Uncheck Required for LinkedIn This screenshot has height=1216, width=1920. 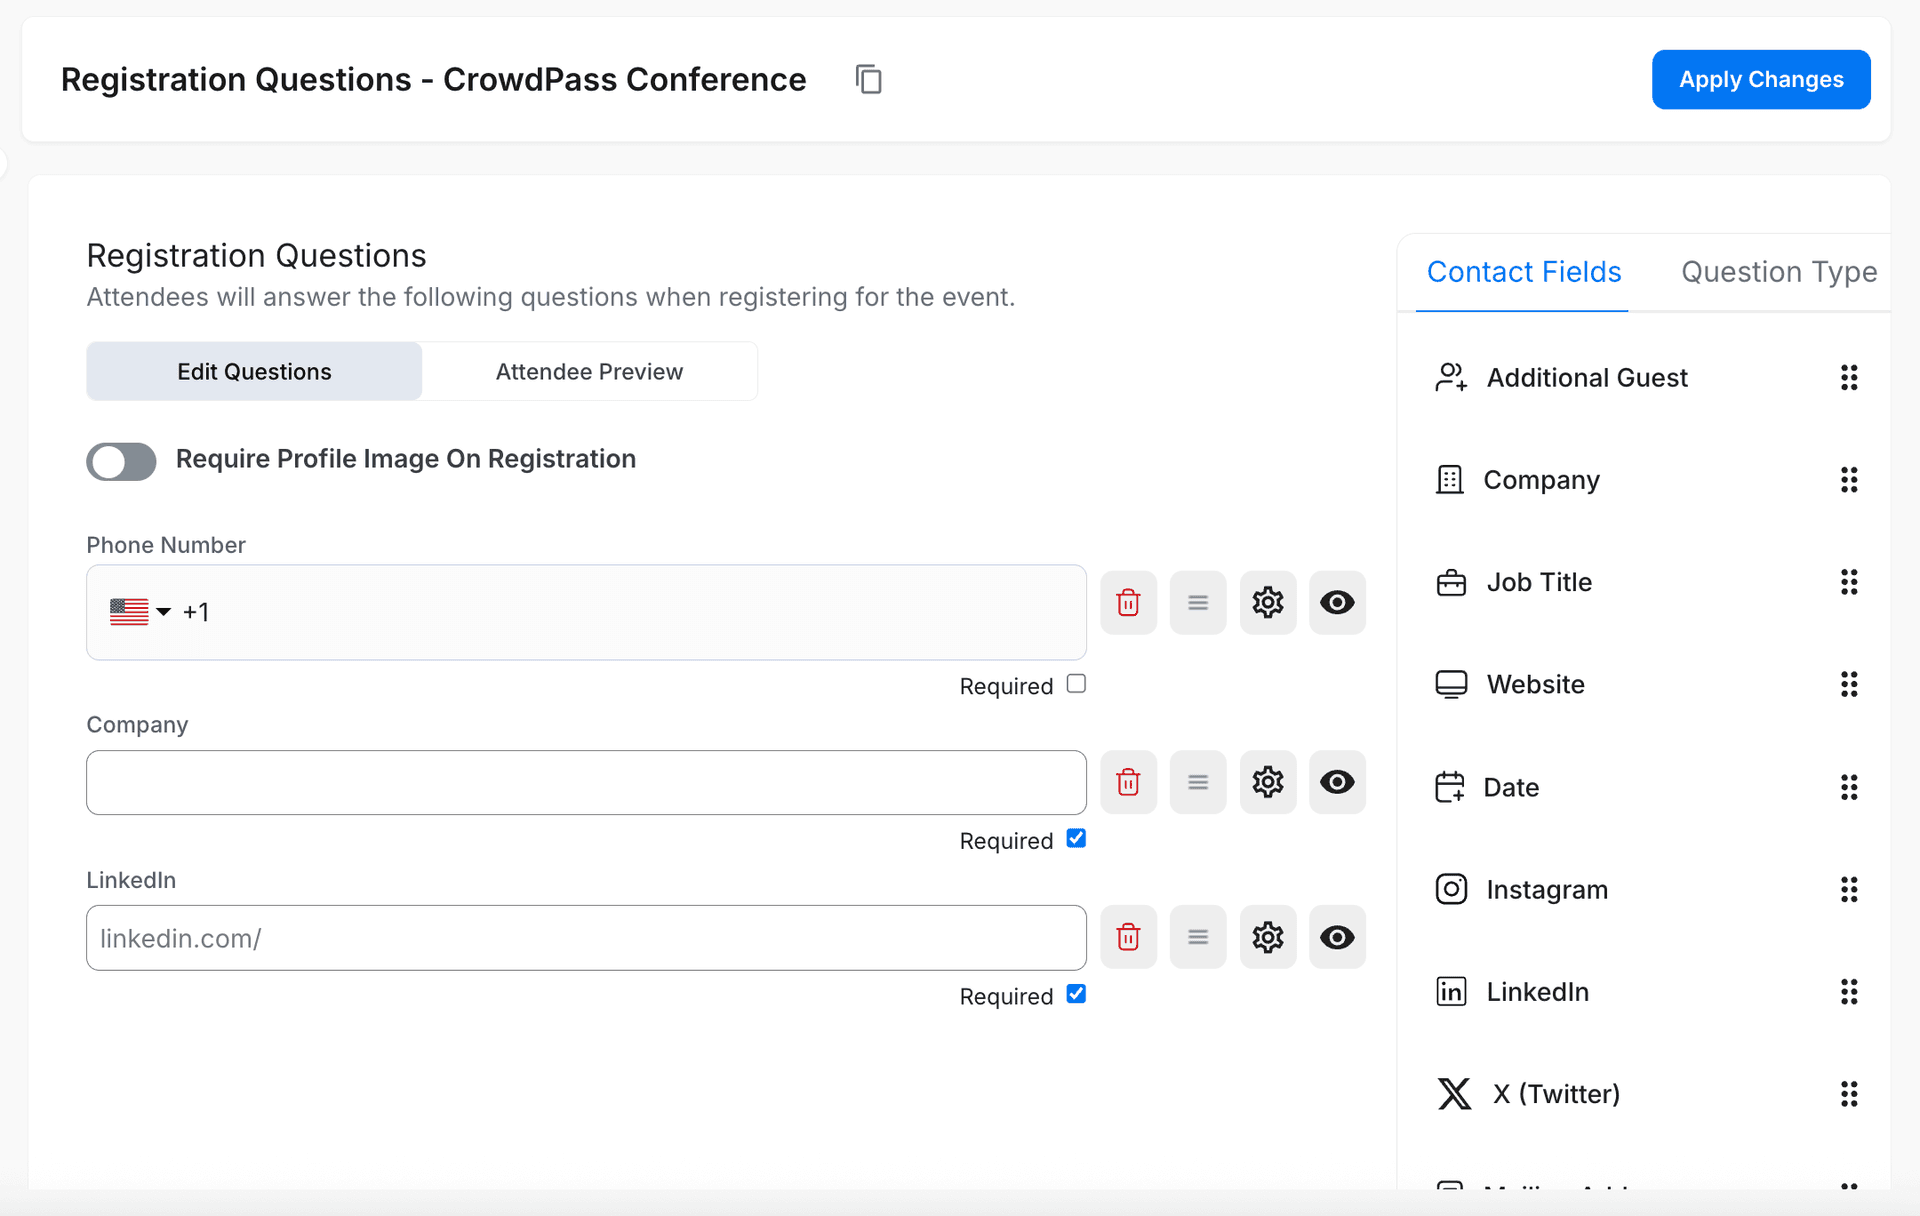pos(1076,993)
